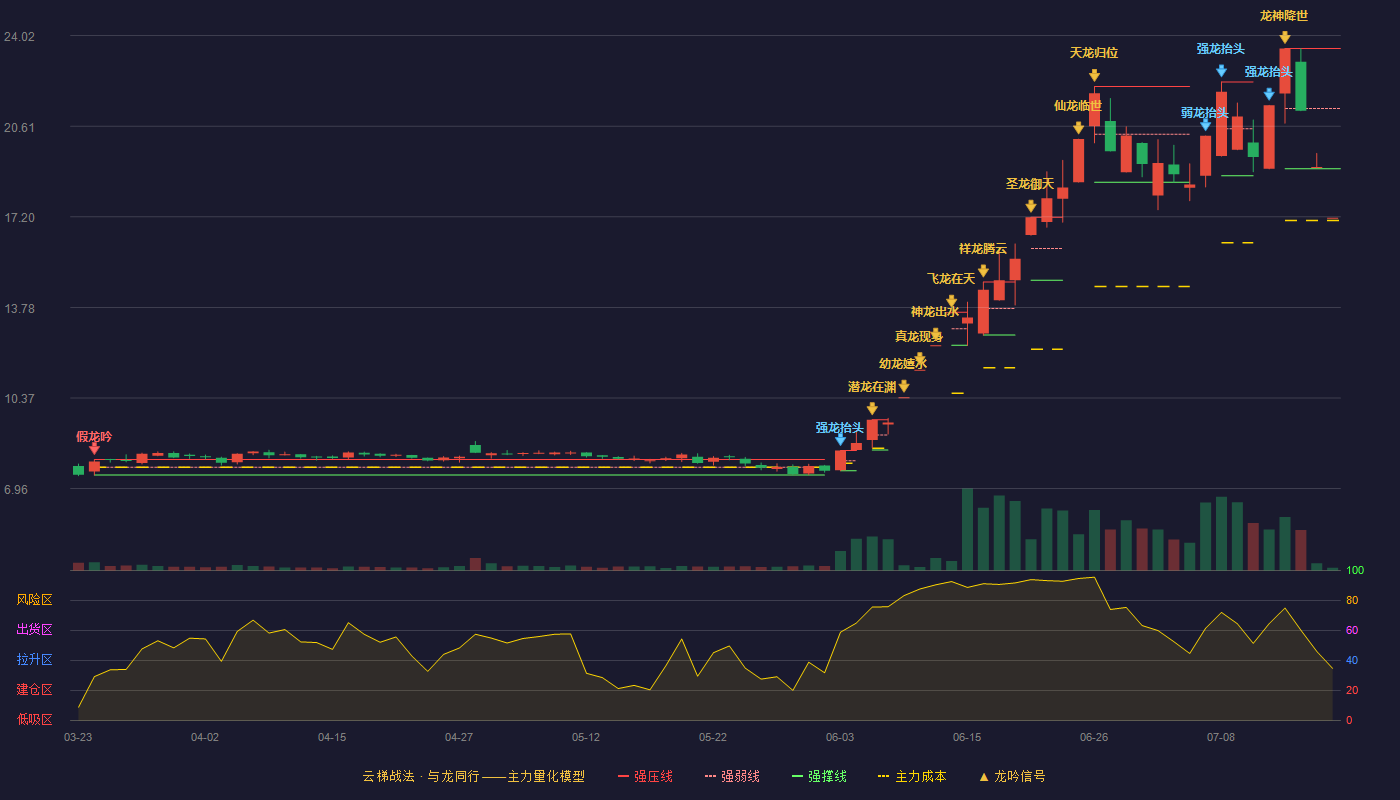
Task: Click the 03-23 date label
Action: 78,737
